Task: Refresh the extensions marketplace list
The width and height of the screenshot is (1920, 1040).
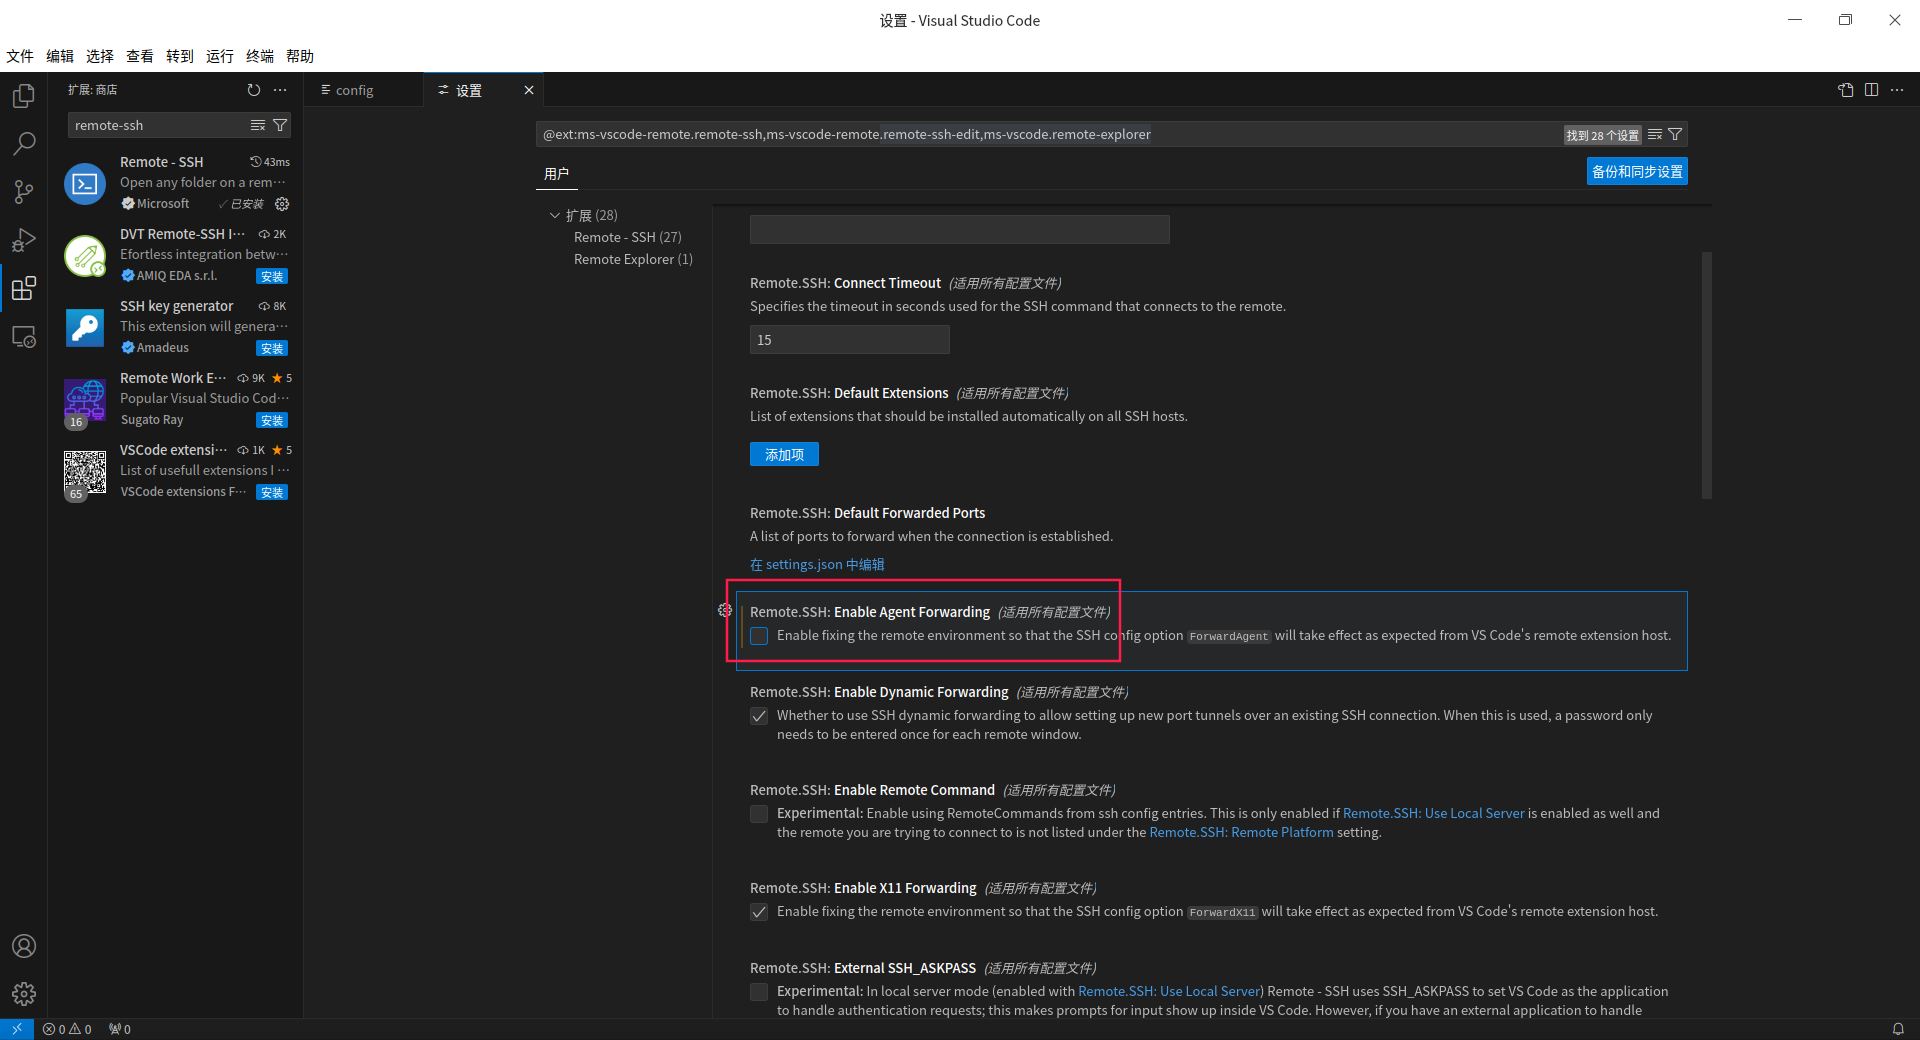Action: [x=254, y=90]
